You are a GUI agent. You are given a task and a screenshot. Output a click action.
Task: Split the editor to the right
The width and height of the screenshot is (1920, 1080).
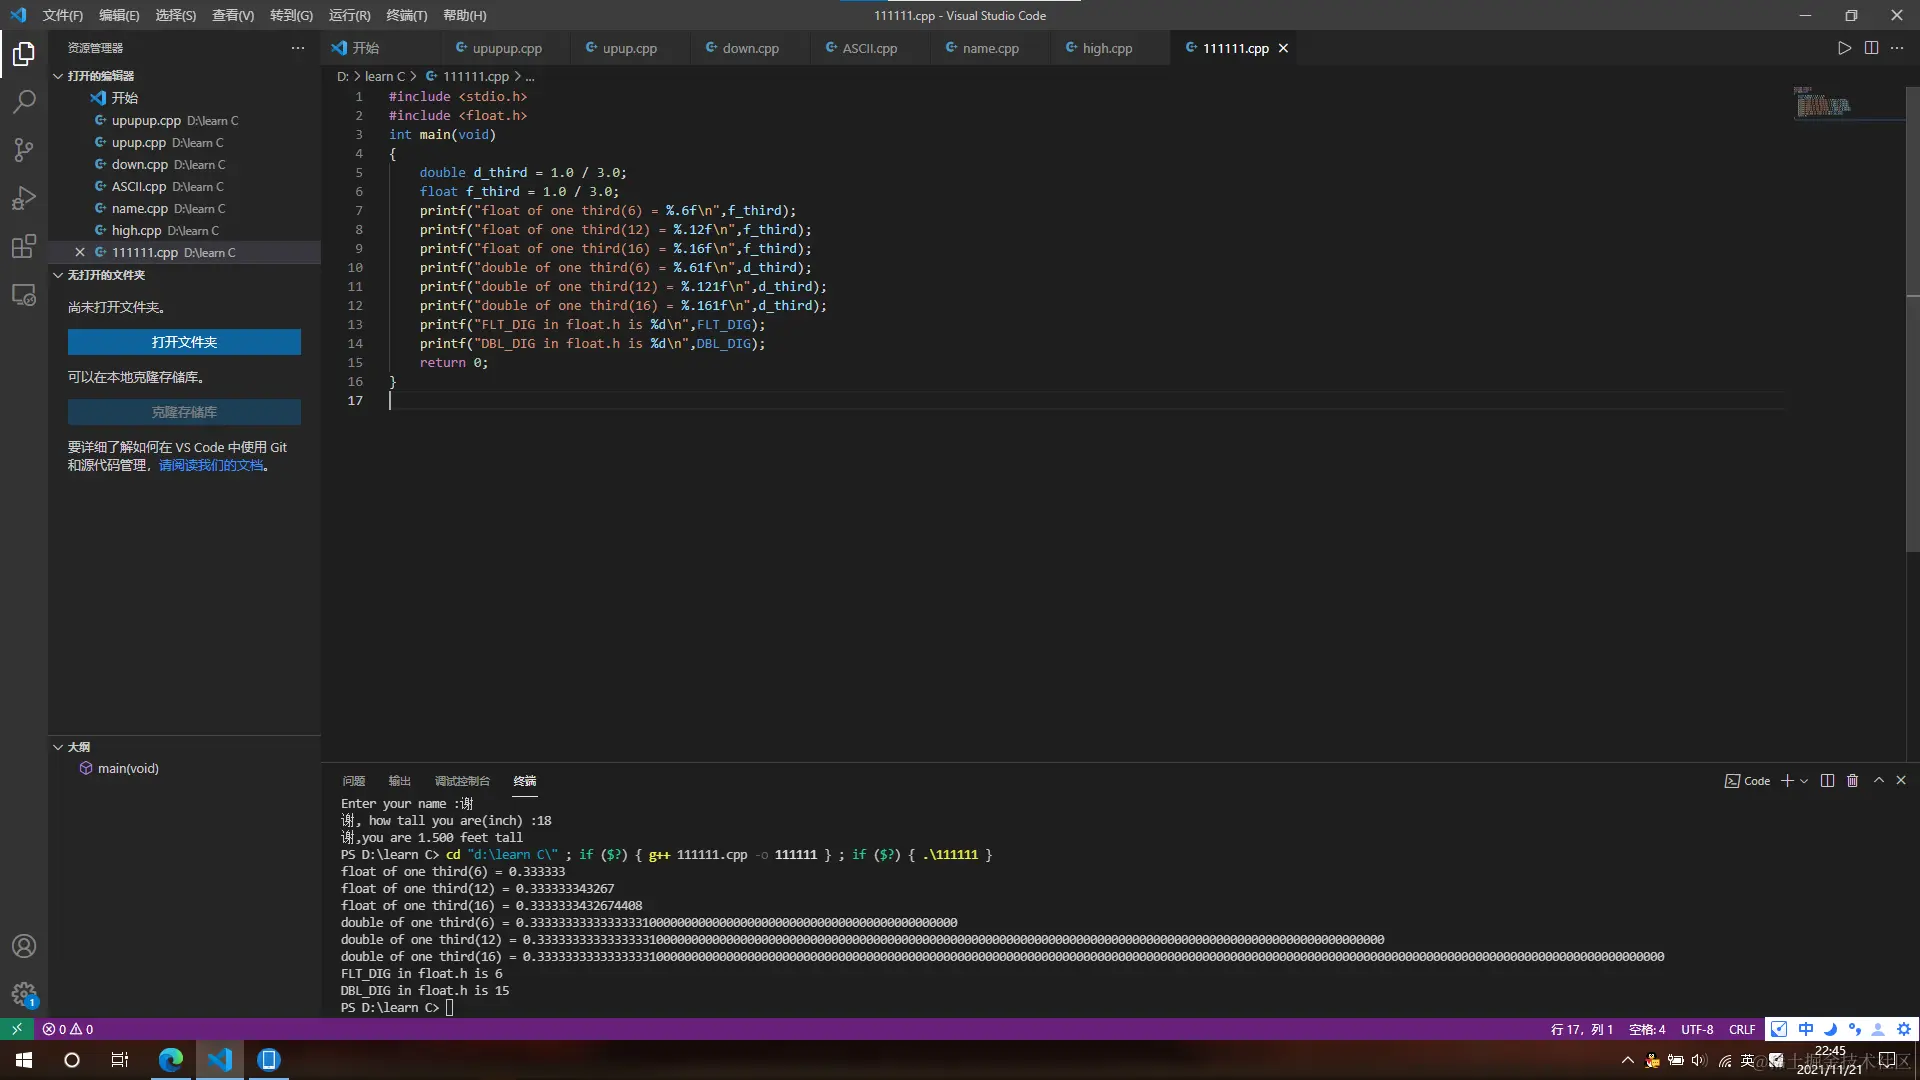click(1871, 48)
